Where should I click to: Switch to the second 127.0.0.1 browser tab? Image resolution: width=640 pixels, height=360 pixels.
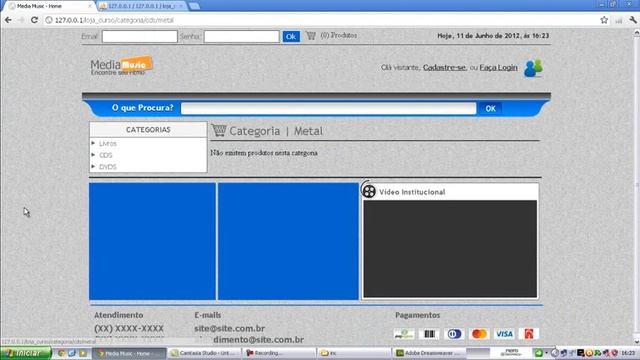point(141,6)
